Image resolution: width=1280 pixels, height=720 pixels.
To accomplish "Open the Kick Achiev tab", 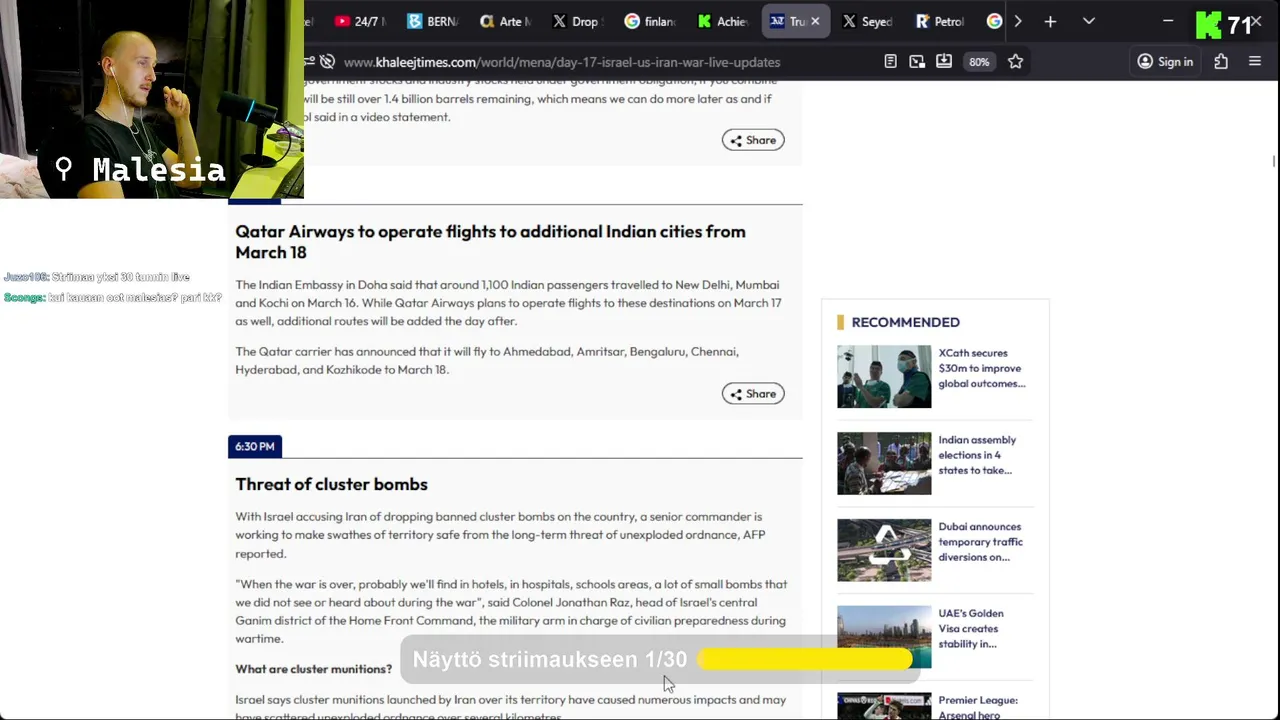I will [x=723, y=21].
